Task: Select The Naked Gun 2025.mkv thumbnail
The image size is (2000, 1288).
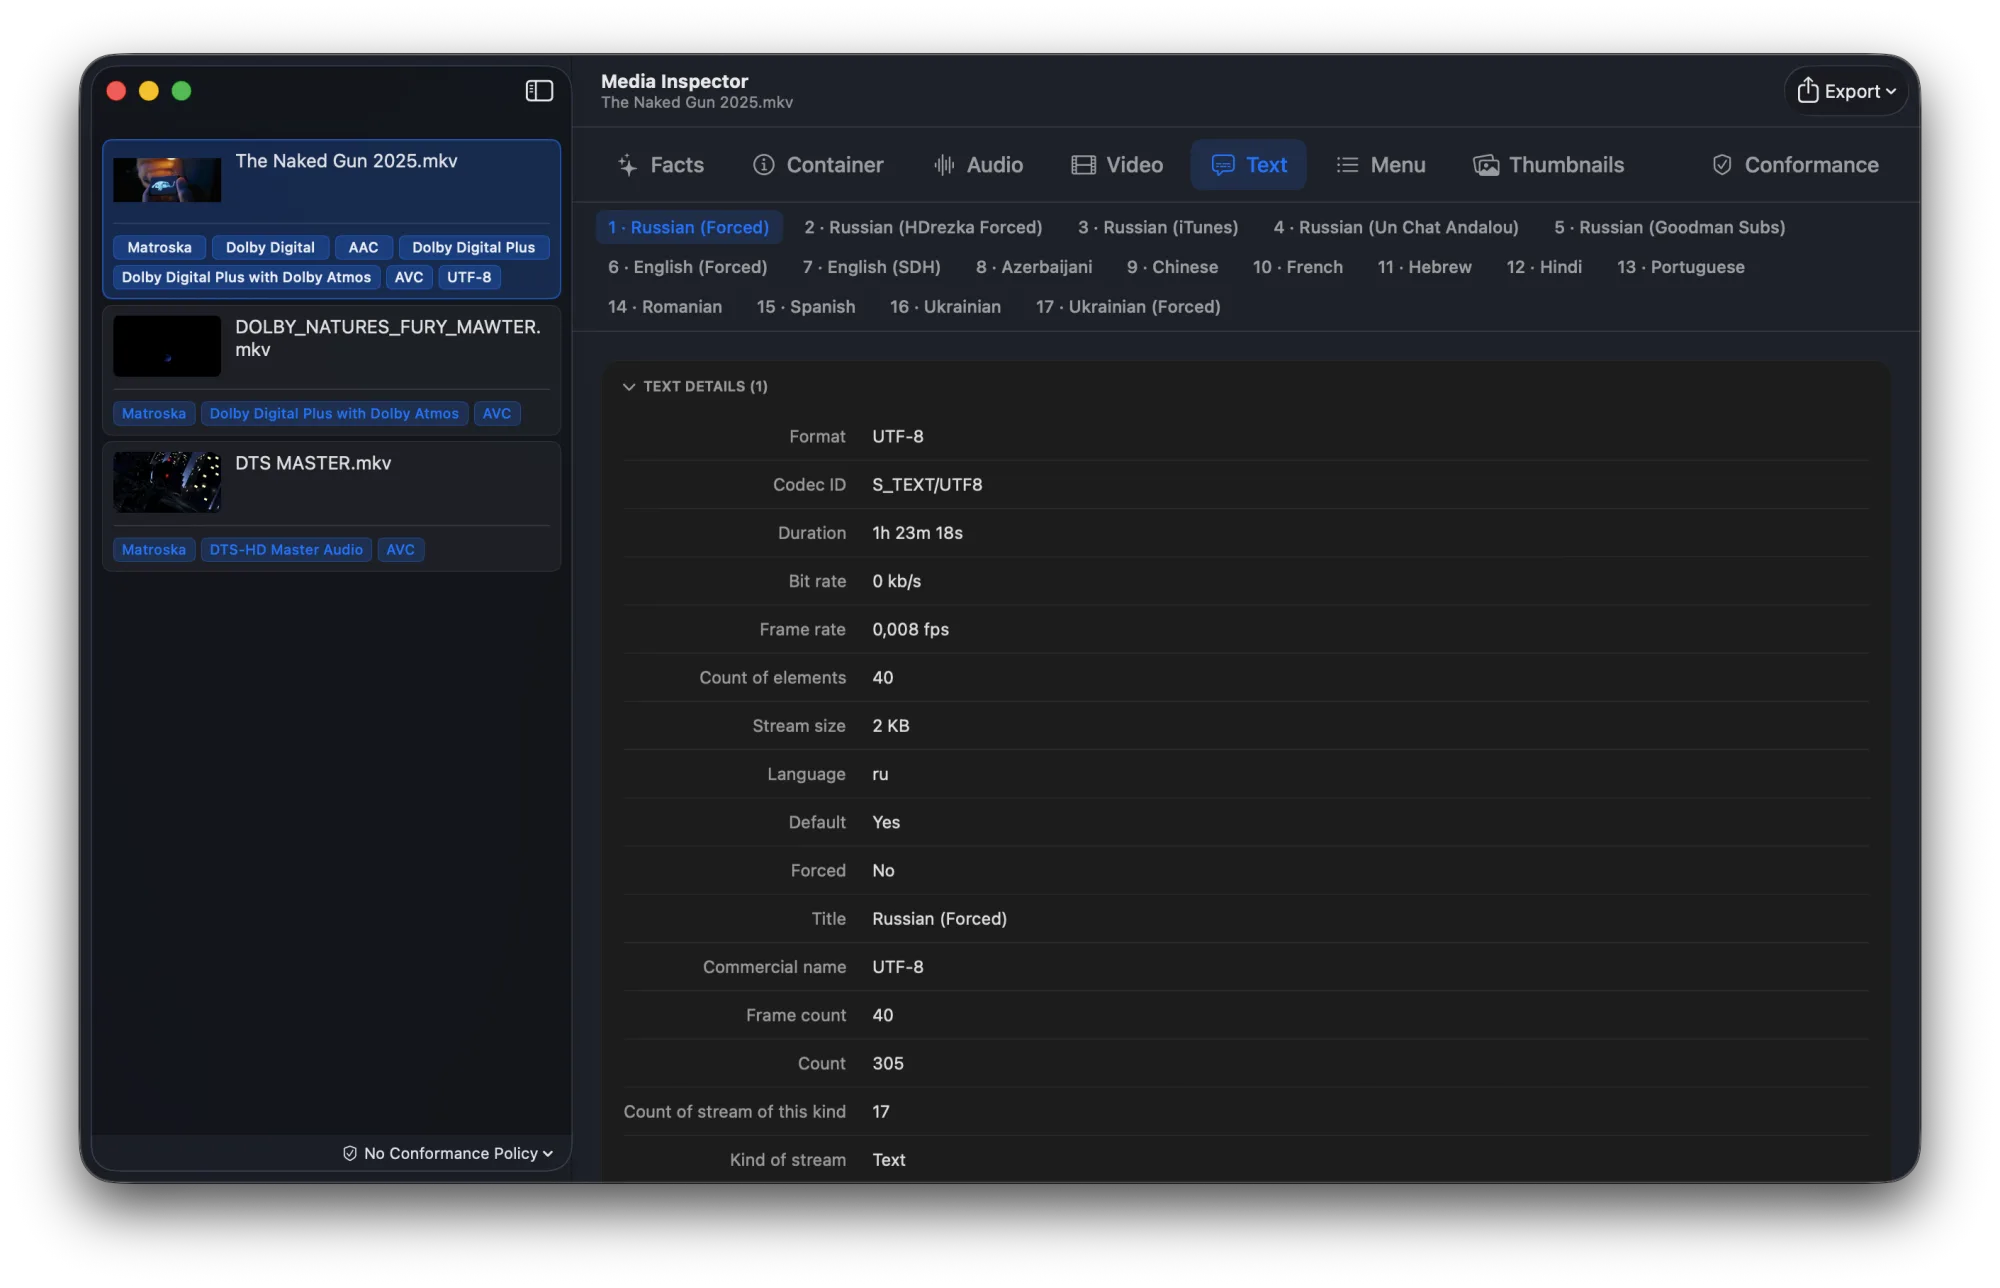Action: pyautogui.click(x=167, y=180)
